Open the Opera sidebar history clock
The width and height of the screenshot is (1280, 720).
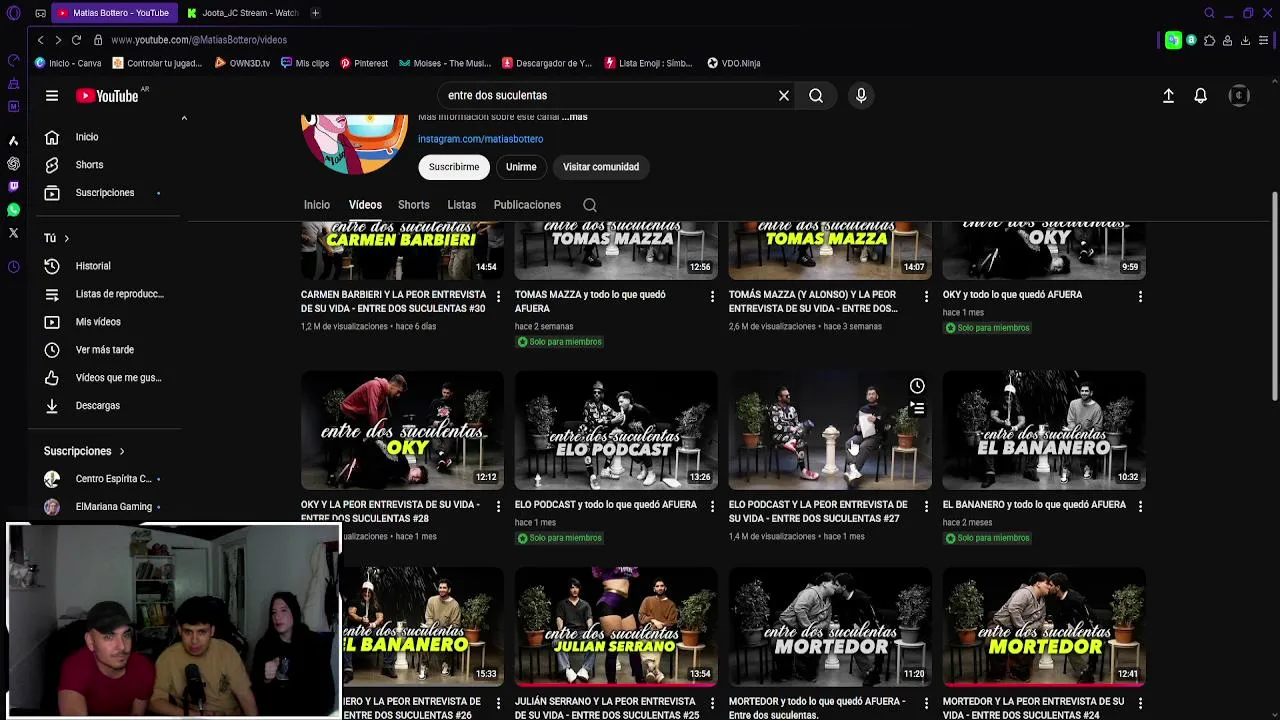tap(13, 266)
